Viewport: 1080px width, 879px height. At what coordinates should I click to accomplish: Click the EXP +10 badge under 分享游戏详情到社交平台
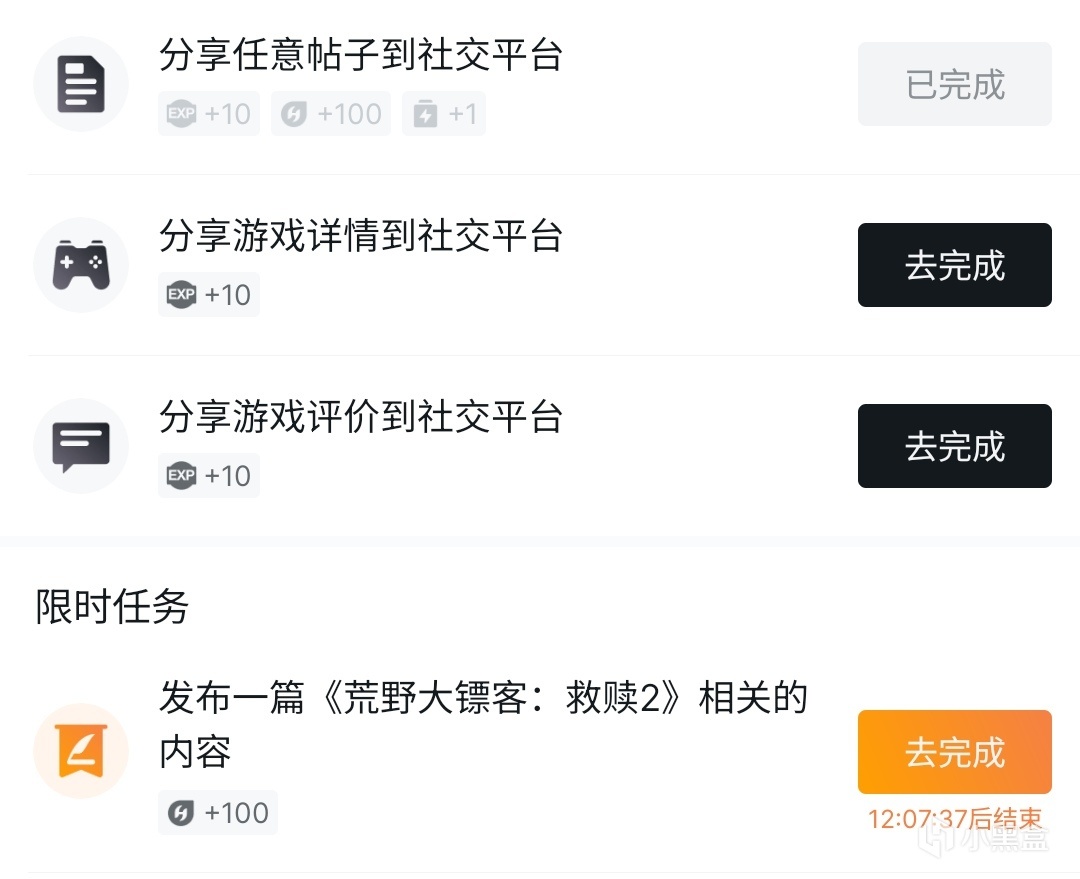pyautogui.click(x=209, y=295)
